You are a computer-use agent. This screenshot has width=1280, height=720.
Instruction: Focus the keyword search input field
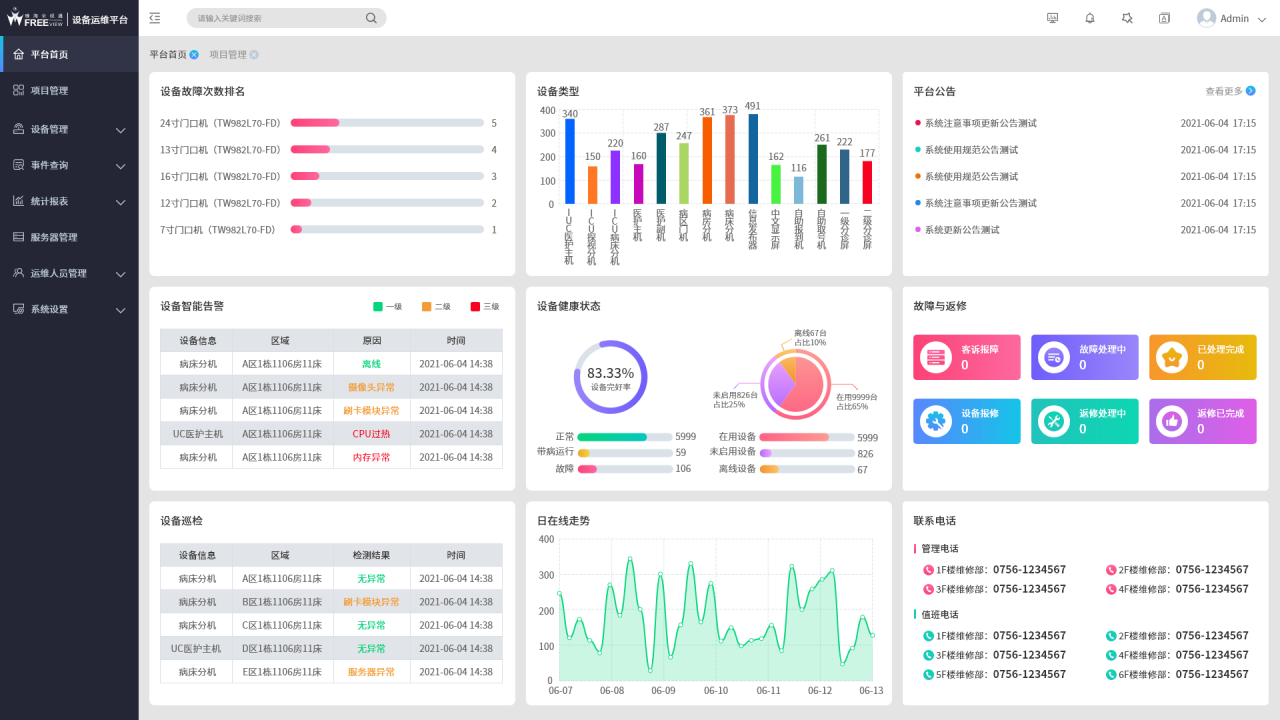[275, 18]
